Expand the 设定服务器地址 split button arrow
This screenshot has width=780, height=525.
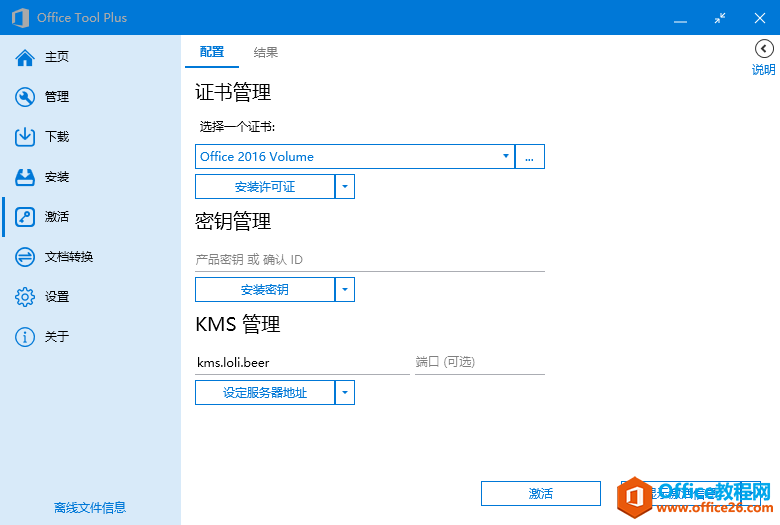point(345,393)
